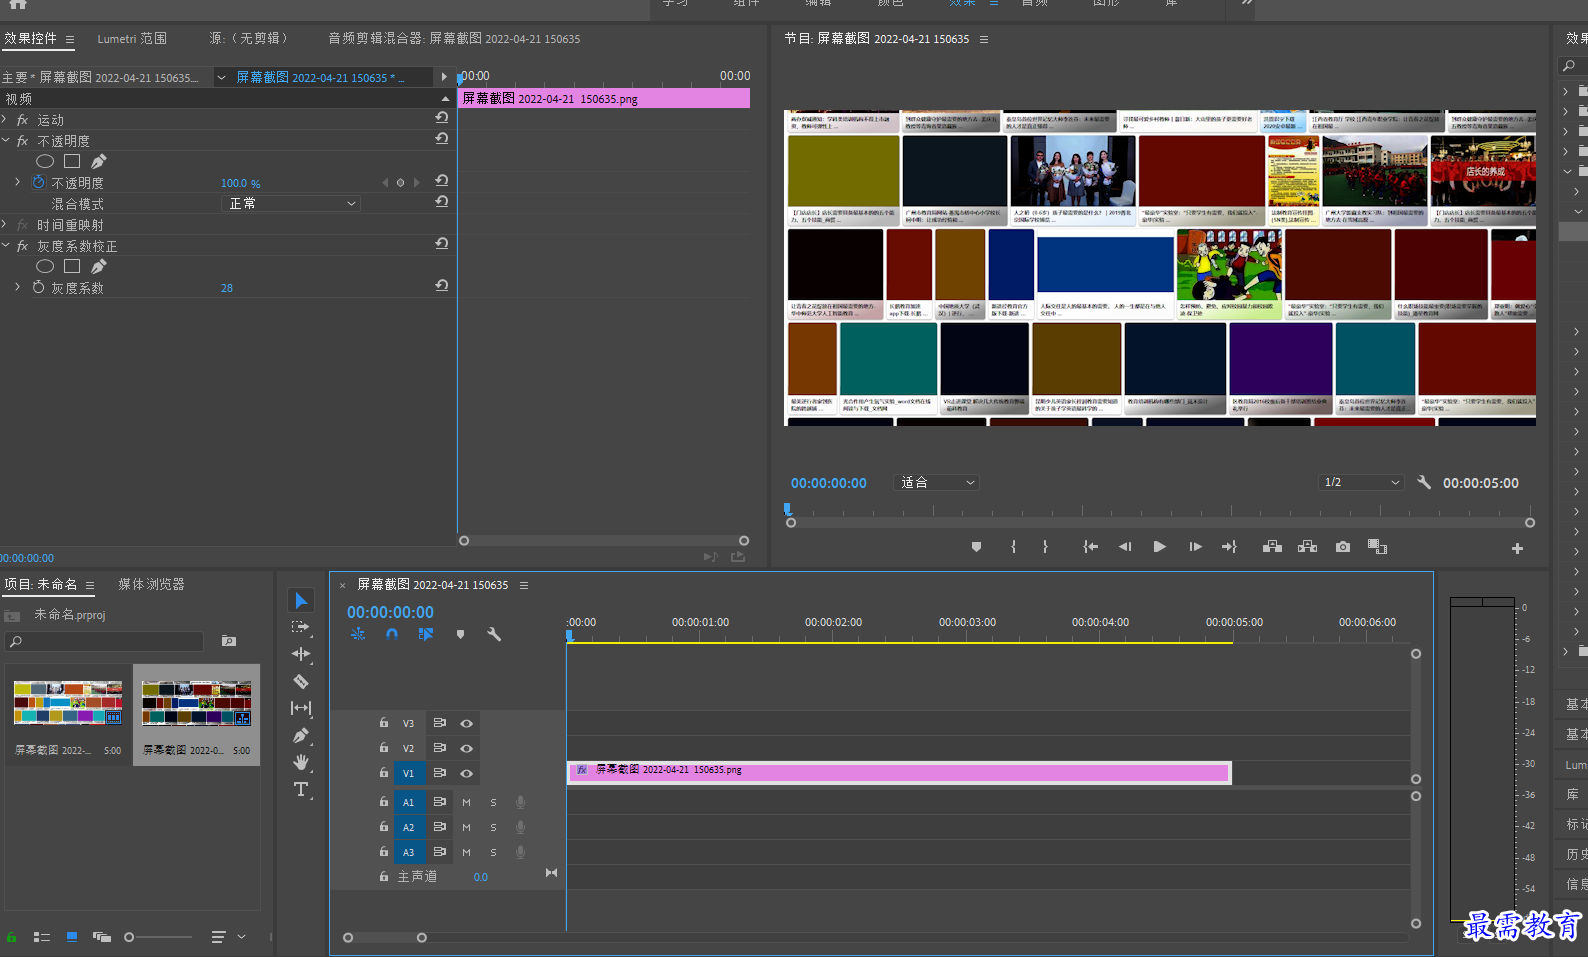Use free draw bezier pen under 不透明度
1588x957 pixels.
(x=98, y=161)
